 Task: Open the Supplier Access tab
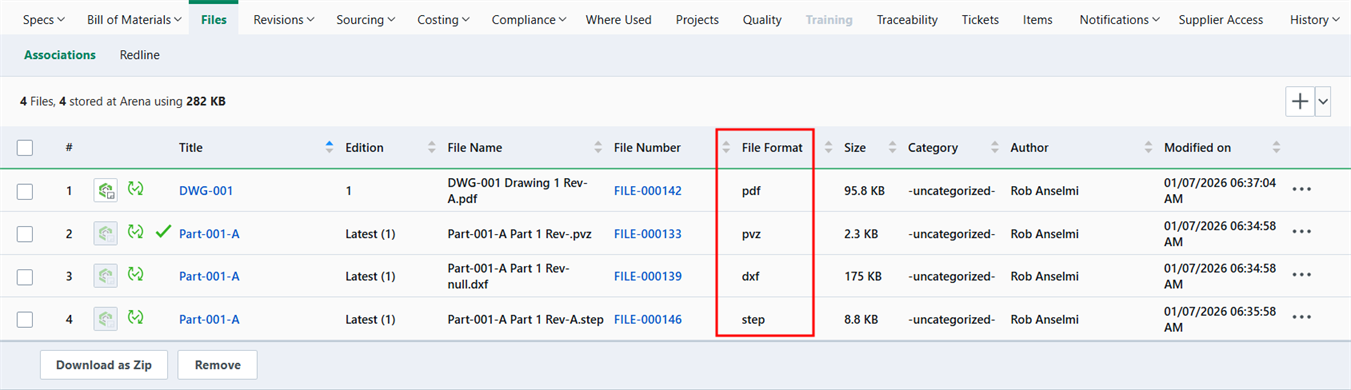pyautogui.click(x=1220, y=19)
